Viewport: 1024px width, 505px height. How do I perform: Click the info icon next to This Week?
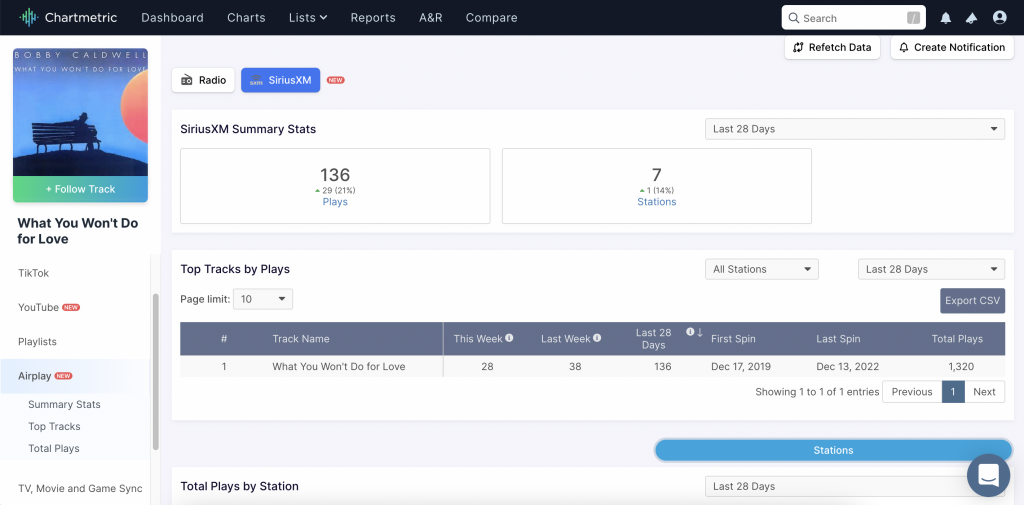509,338
